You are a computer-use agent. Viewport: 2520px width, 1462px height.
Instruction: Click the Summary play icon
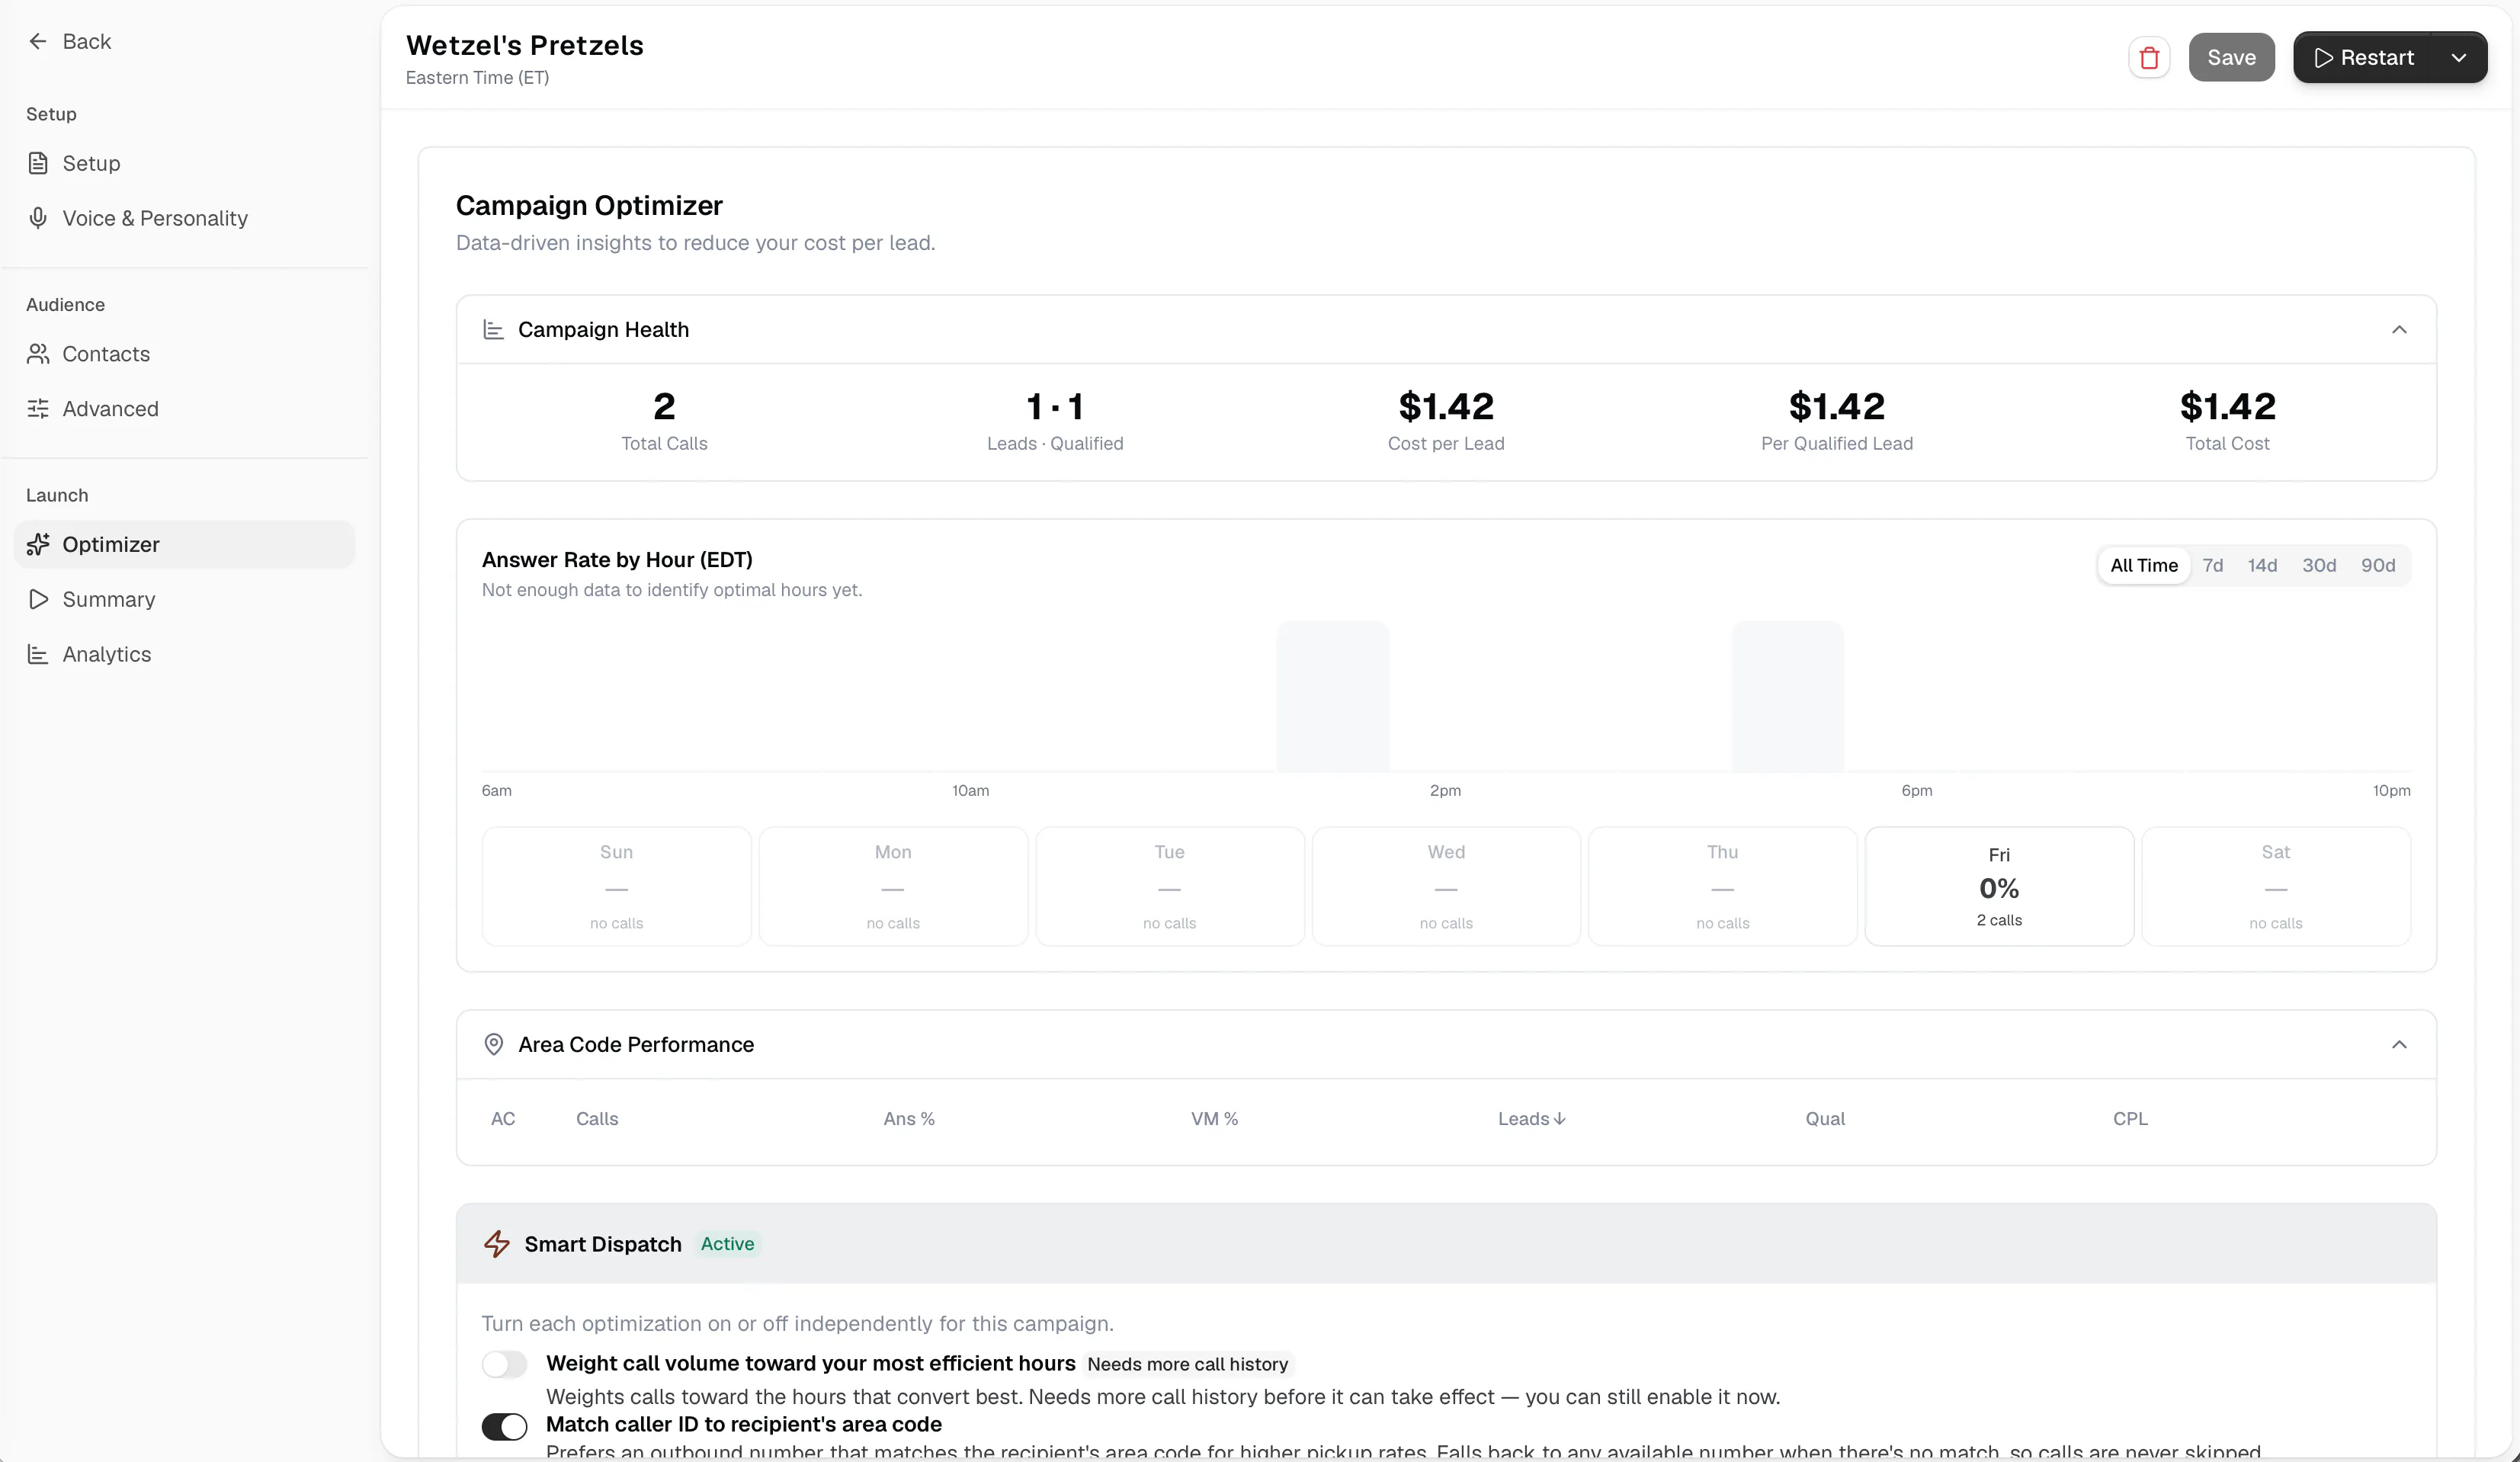click(x=38, y=599)
